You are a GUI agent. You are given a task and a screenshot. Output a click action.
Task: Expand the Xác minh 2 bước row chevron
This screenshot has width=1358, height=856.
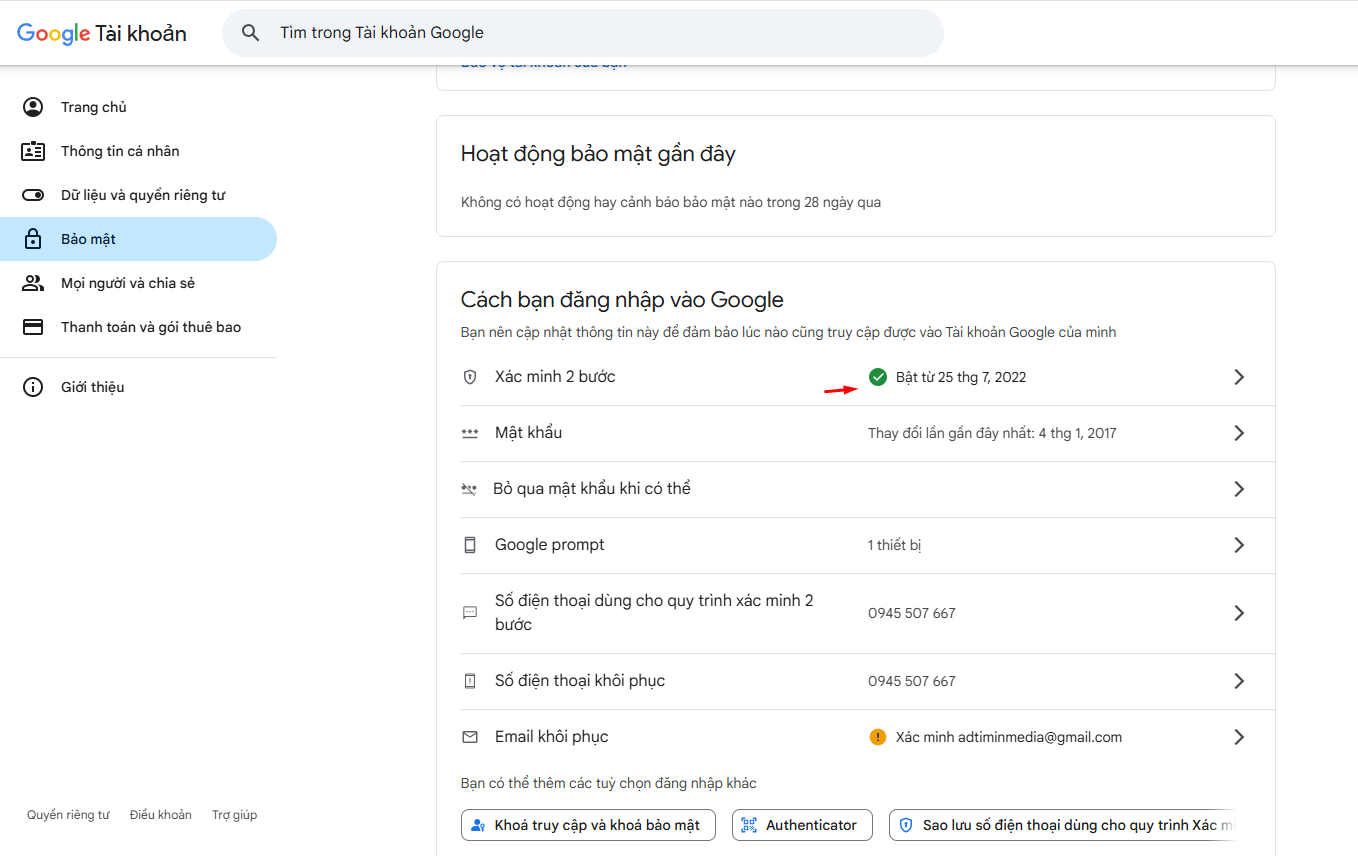point(1239,377)
